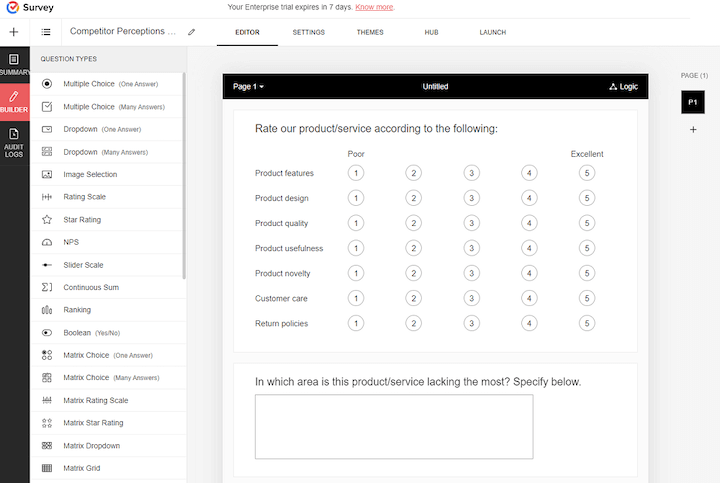Rate Product features as 5
The height and width of the screenshot is (483, 720).
click(587, 173)
